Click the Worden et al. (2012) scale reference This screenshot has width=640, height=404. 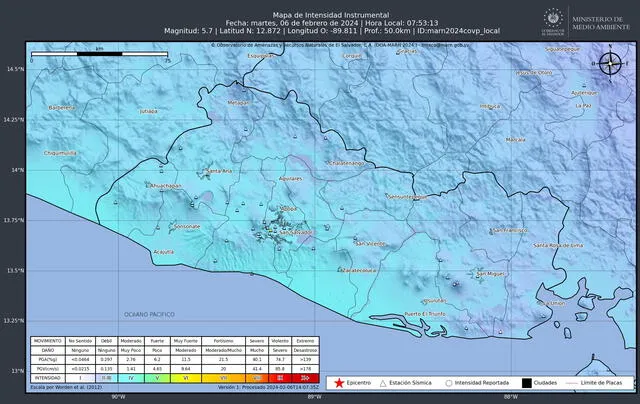point(68,387)
